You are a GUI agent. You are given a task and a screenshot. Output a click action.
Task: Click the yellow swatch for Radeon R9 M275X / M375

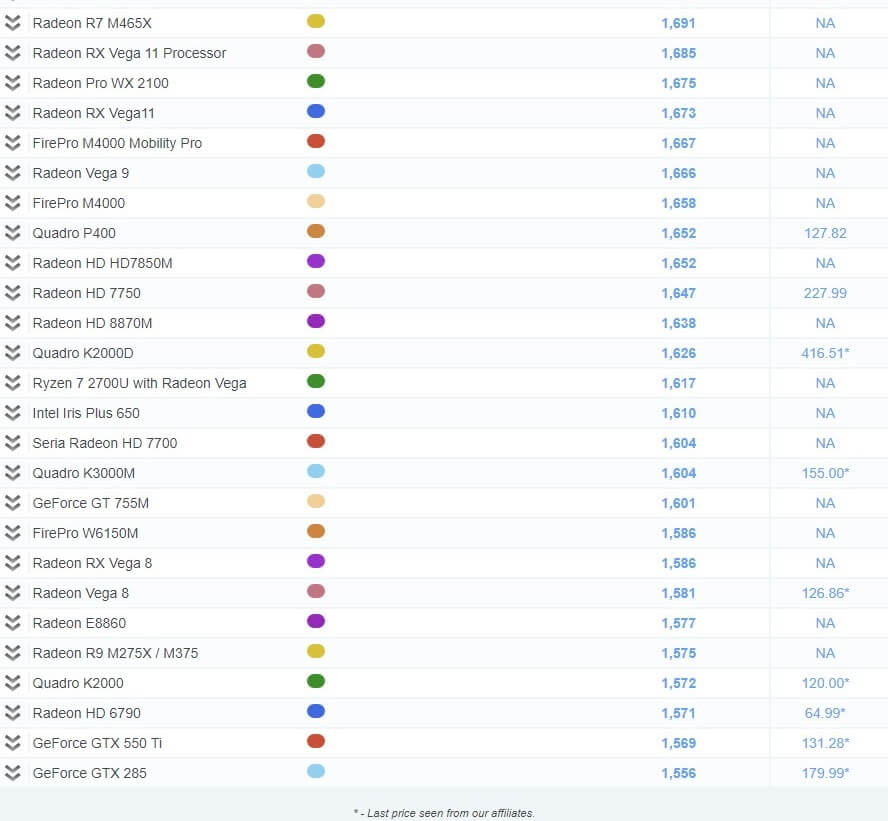pos(316,651)
